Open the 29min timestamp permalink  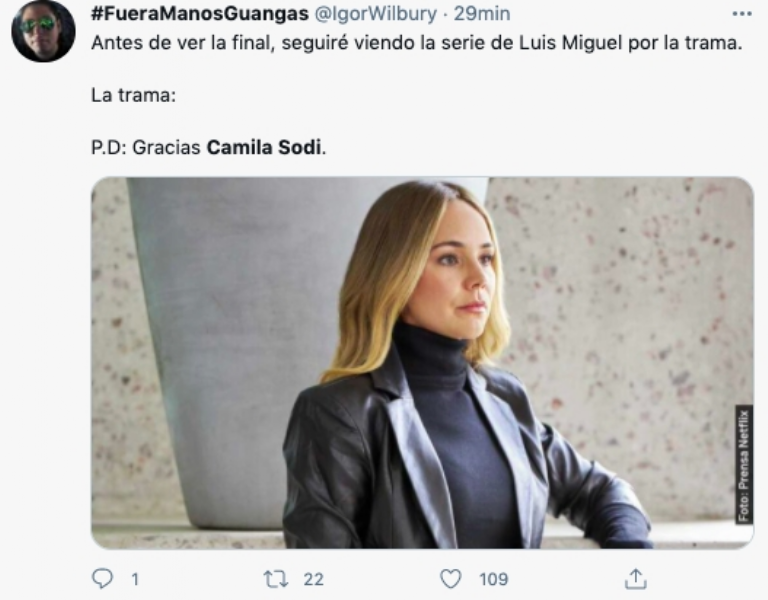click(x=482, y=14)
